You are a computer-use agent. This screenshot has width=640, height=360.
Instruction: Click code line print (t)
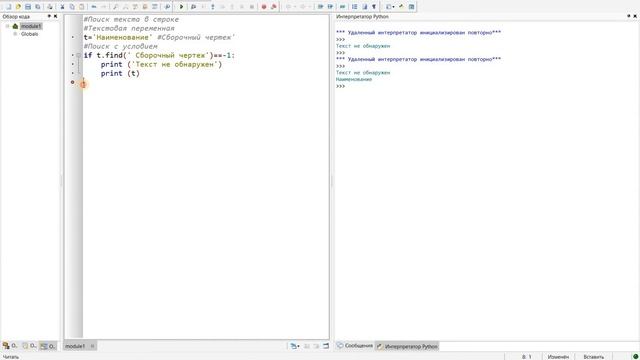[x=120, y=73]
